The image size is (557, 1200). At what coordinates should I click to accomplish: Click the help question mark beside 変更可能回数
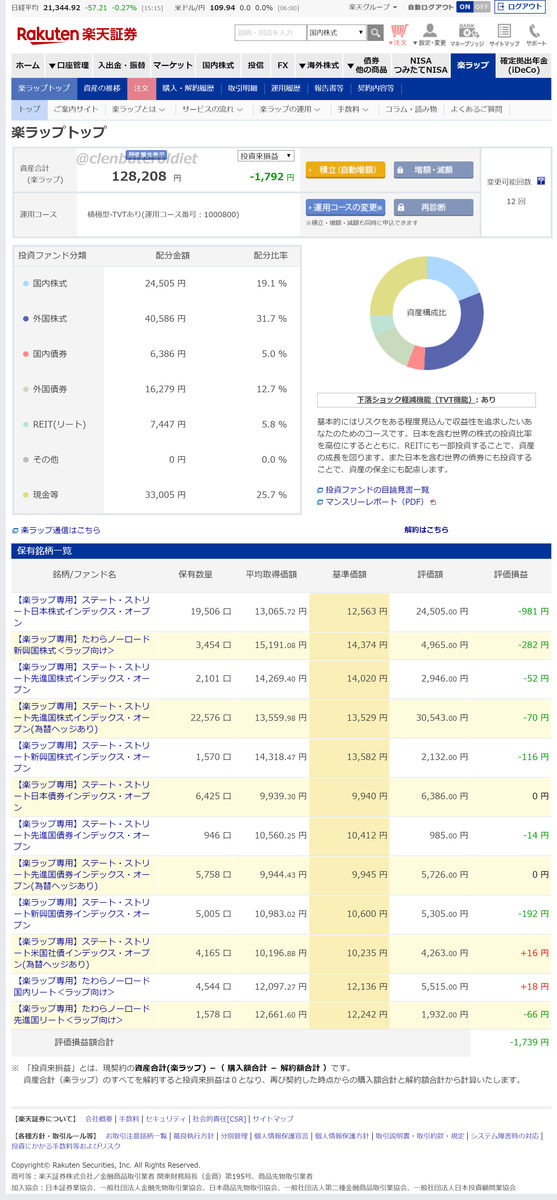pyautogui.click(x=541, y=181)
